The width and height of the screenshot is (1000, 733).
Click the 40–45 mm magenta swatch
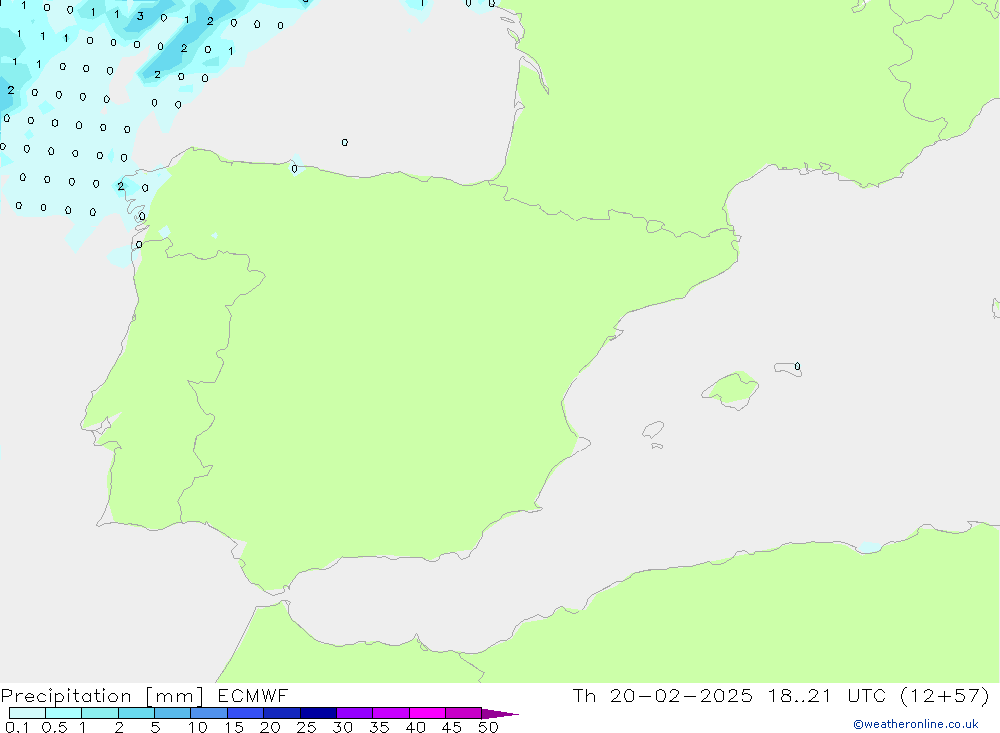[x=427, y=713]
